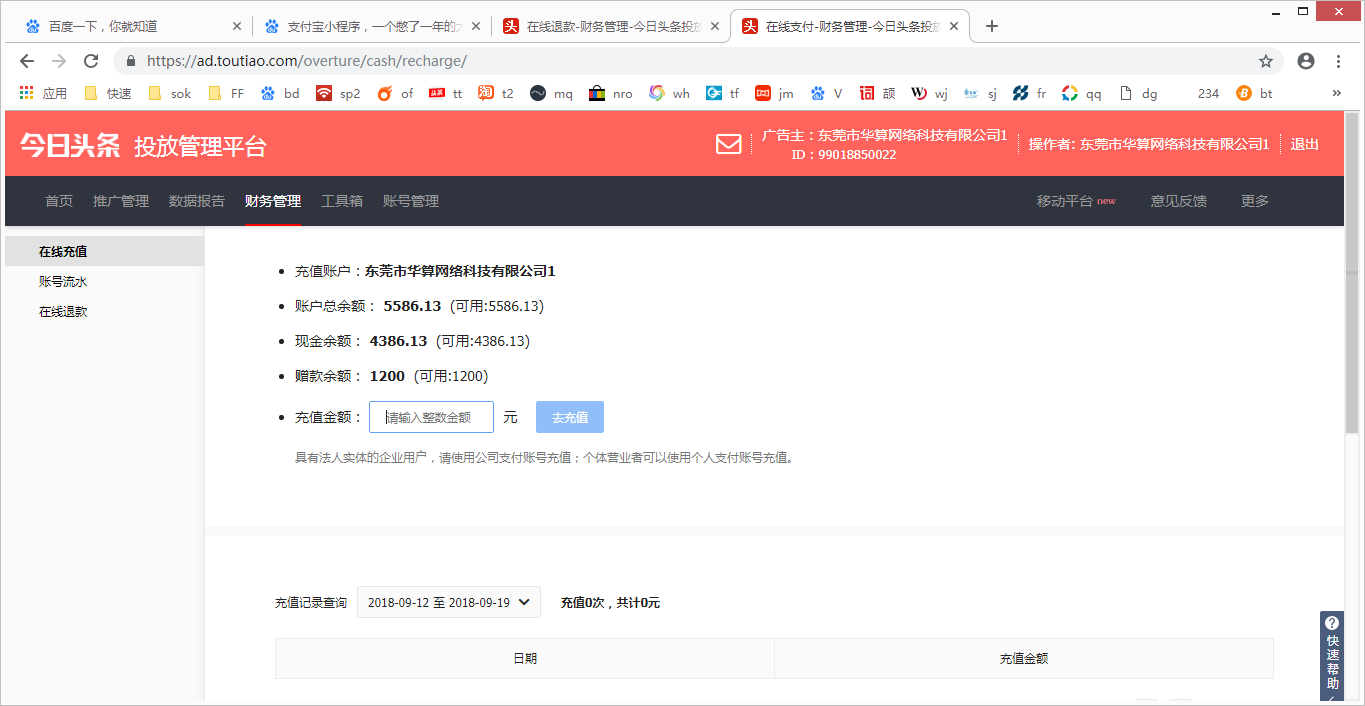
Task: Close the 百度一下 tab
Action: [237, 26]
